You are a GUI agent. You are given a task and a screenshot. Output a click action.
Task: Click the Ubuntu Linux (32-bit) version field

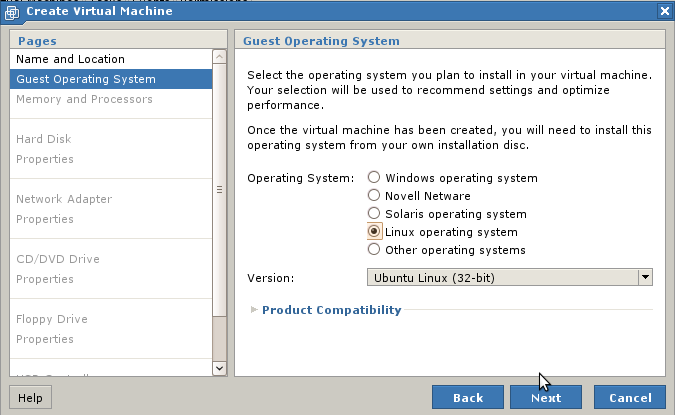pos(502,277)
